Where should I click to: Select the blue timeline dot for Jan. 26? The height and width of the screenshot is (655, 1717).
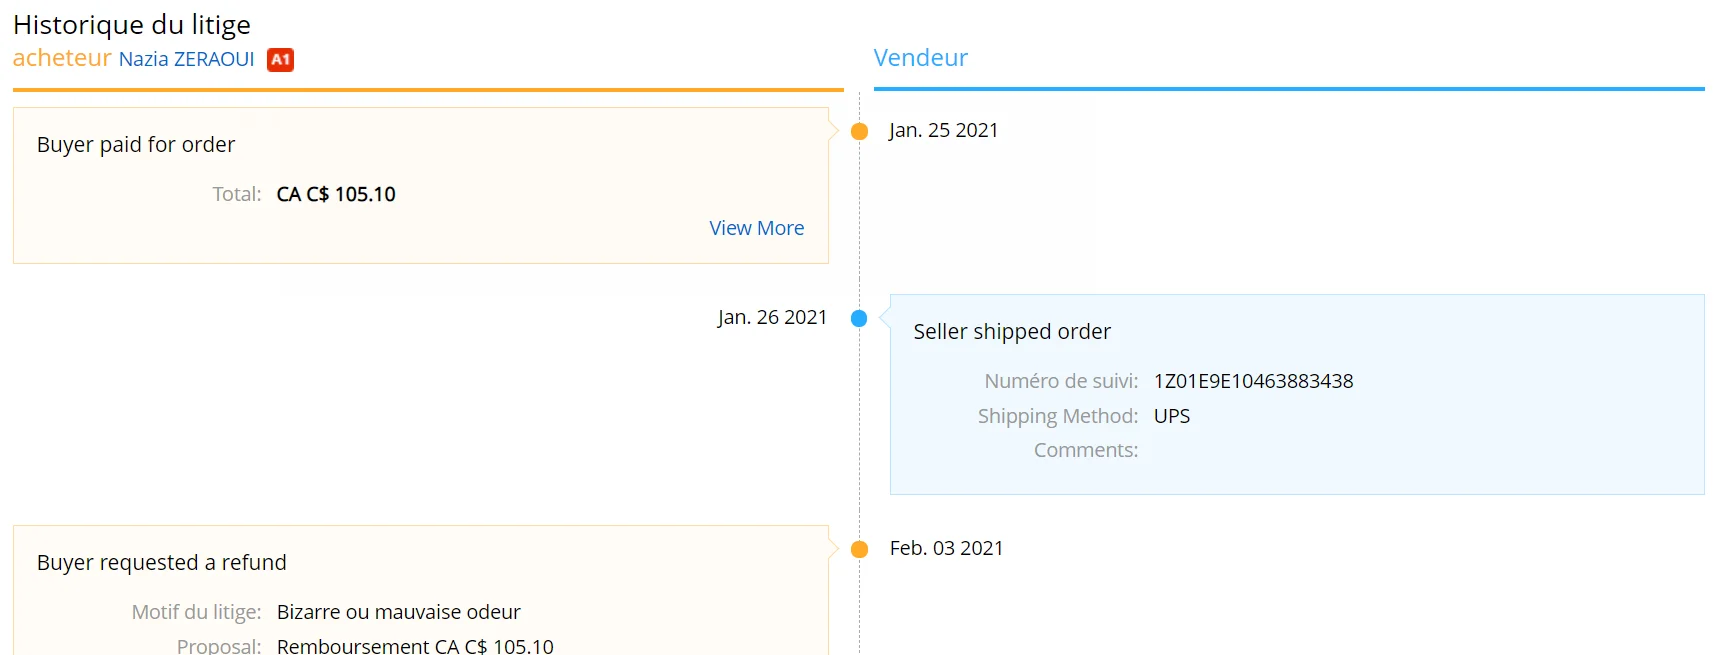pyautogui.click(x=859, y=319)
